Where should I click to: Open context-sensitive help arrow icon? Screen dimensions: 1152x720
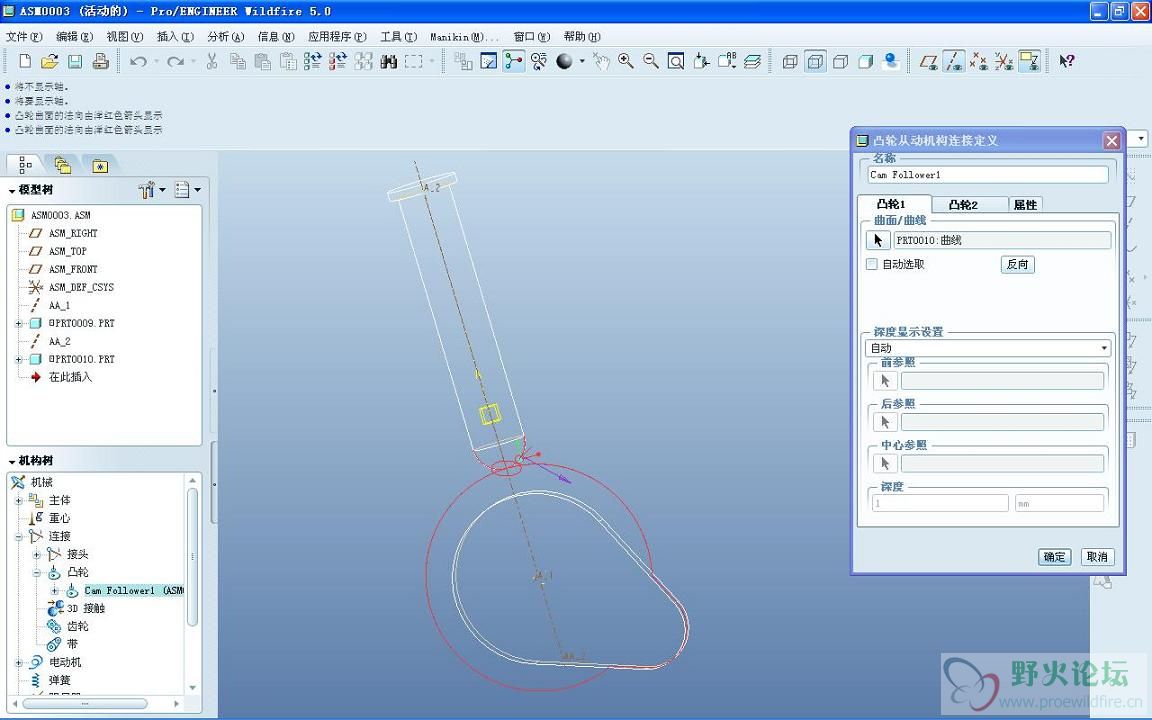tap(1067, 62)
